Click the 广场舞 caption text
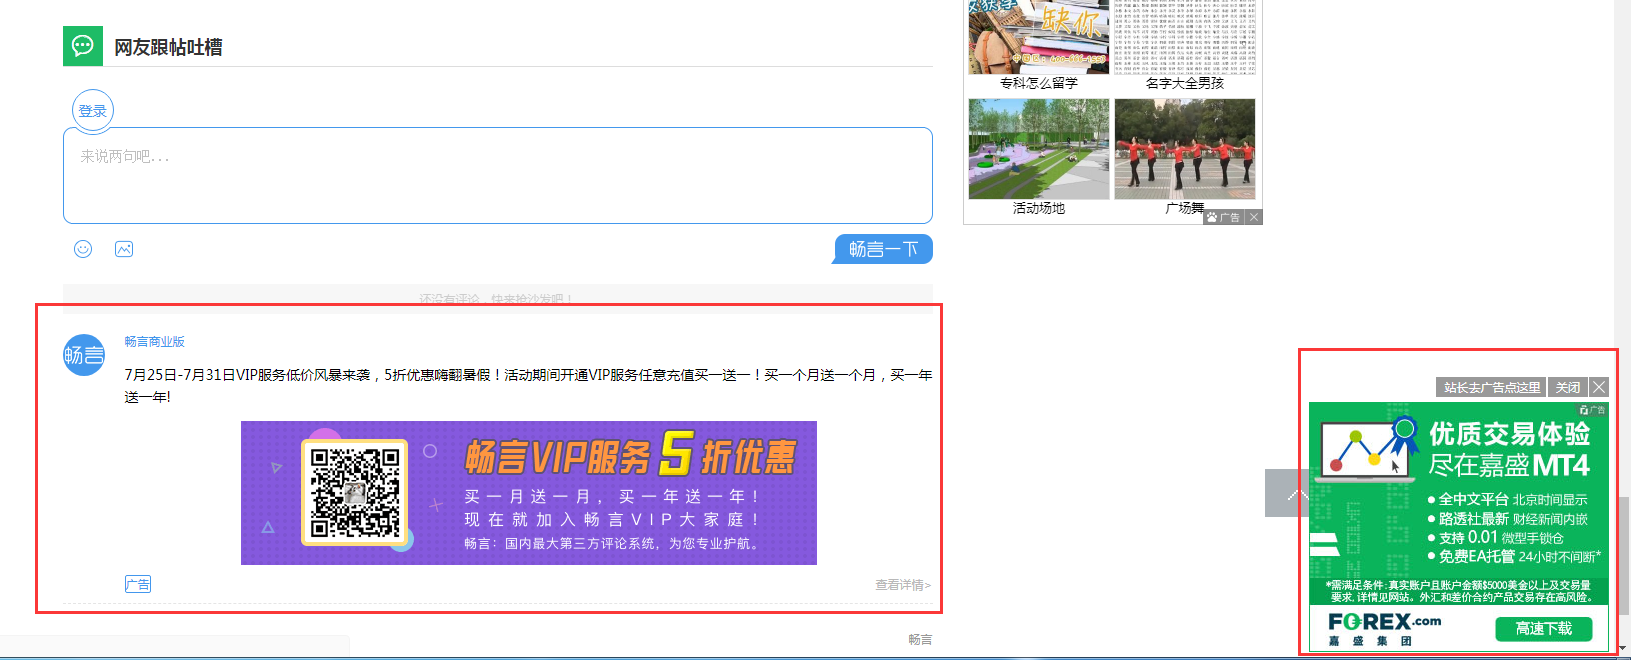This screenshot has width=1631, height=660. 1185,208
